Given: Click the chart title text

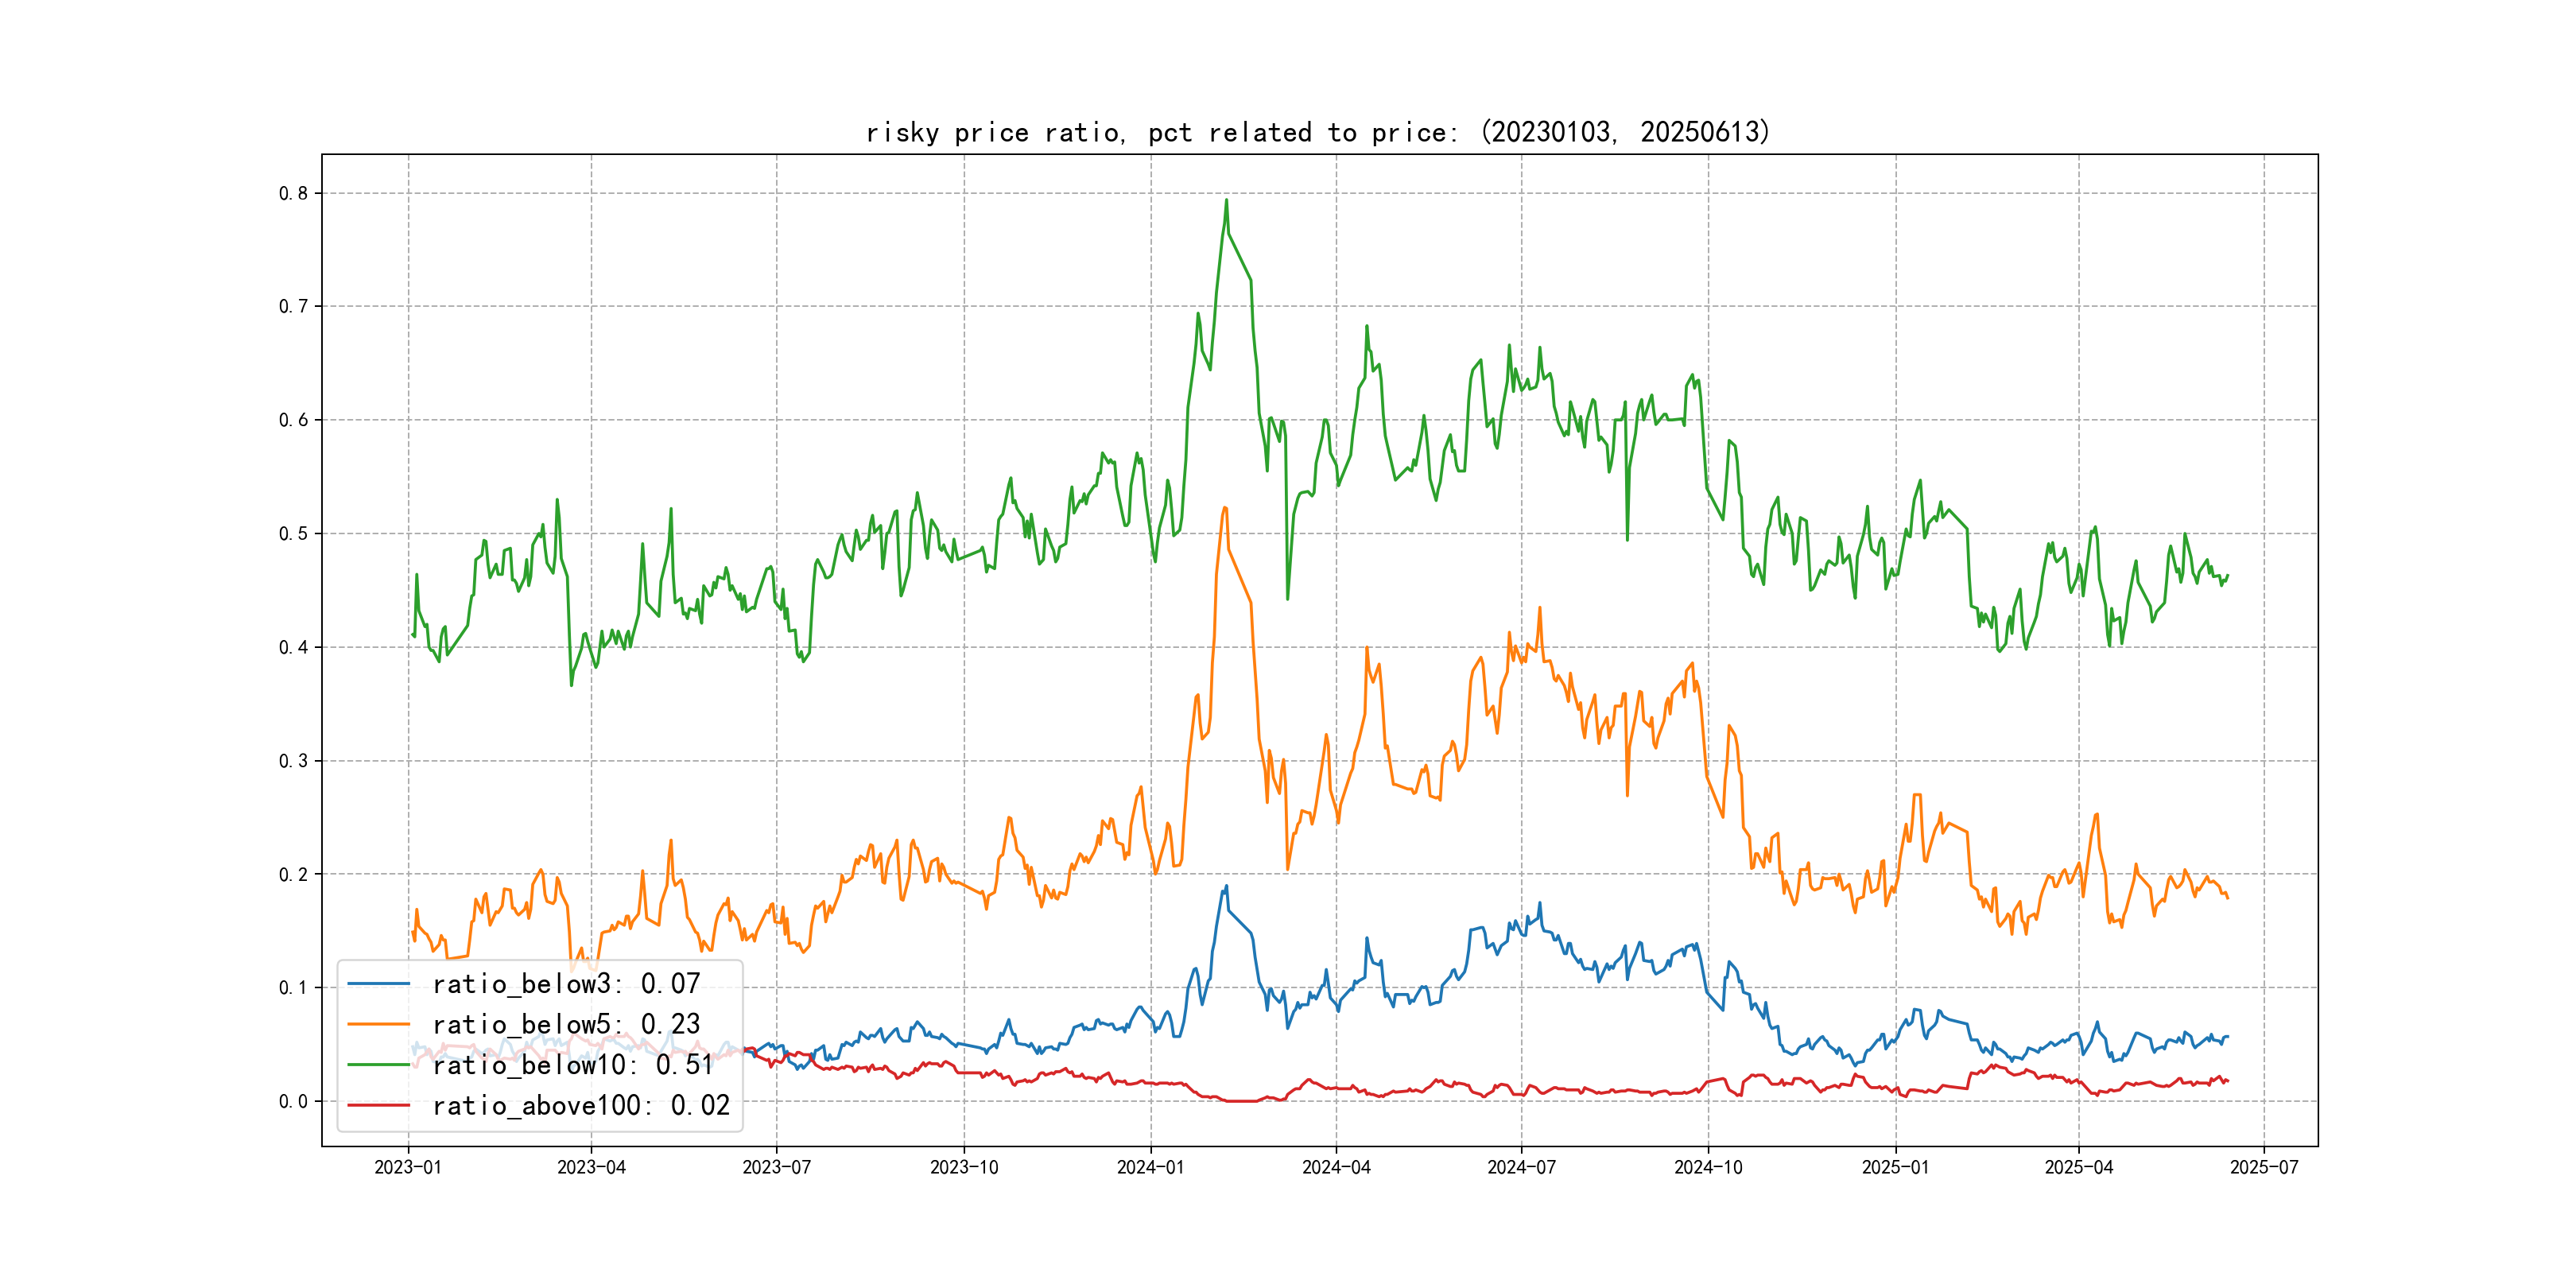Looking at the screenshot, I should tap(1318, 132).
